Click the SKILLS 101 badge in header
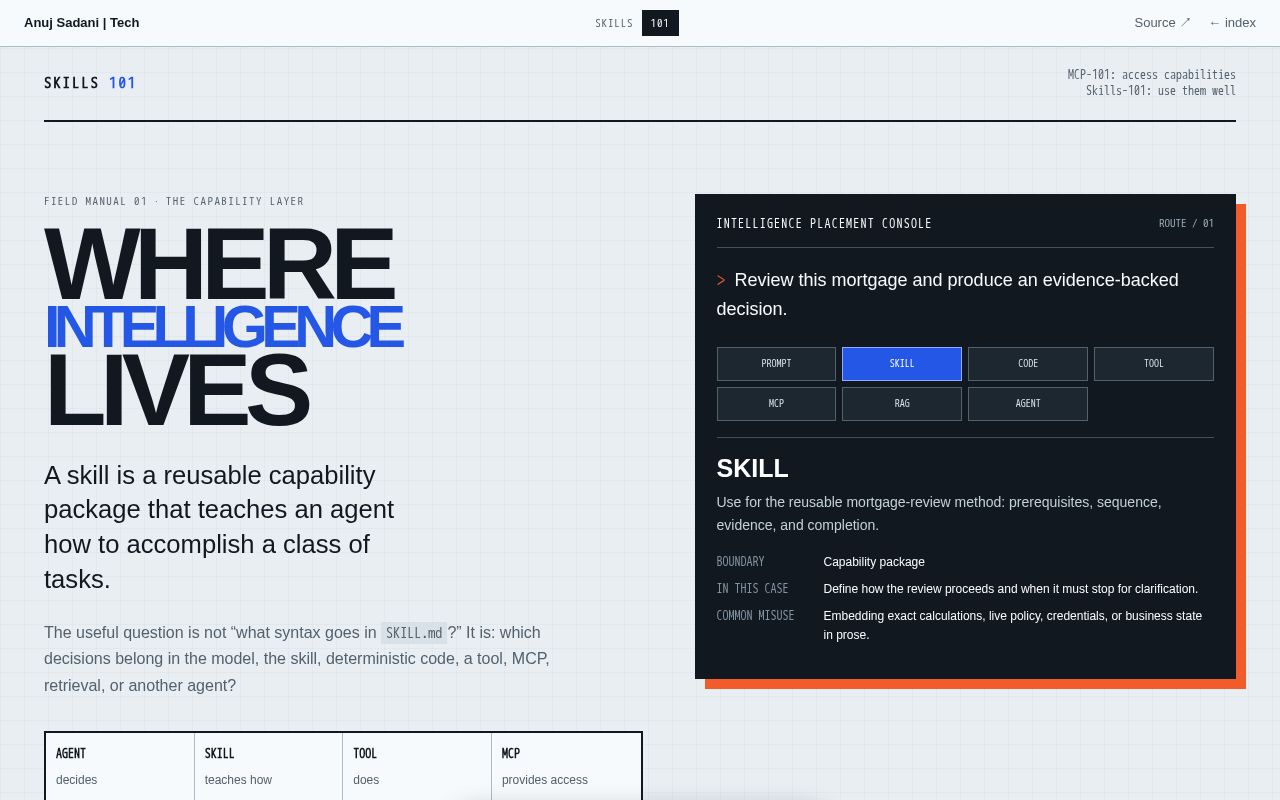Screen dimensions: 1280x800 pos(637,23)
